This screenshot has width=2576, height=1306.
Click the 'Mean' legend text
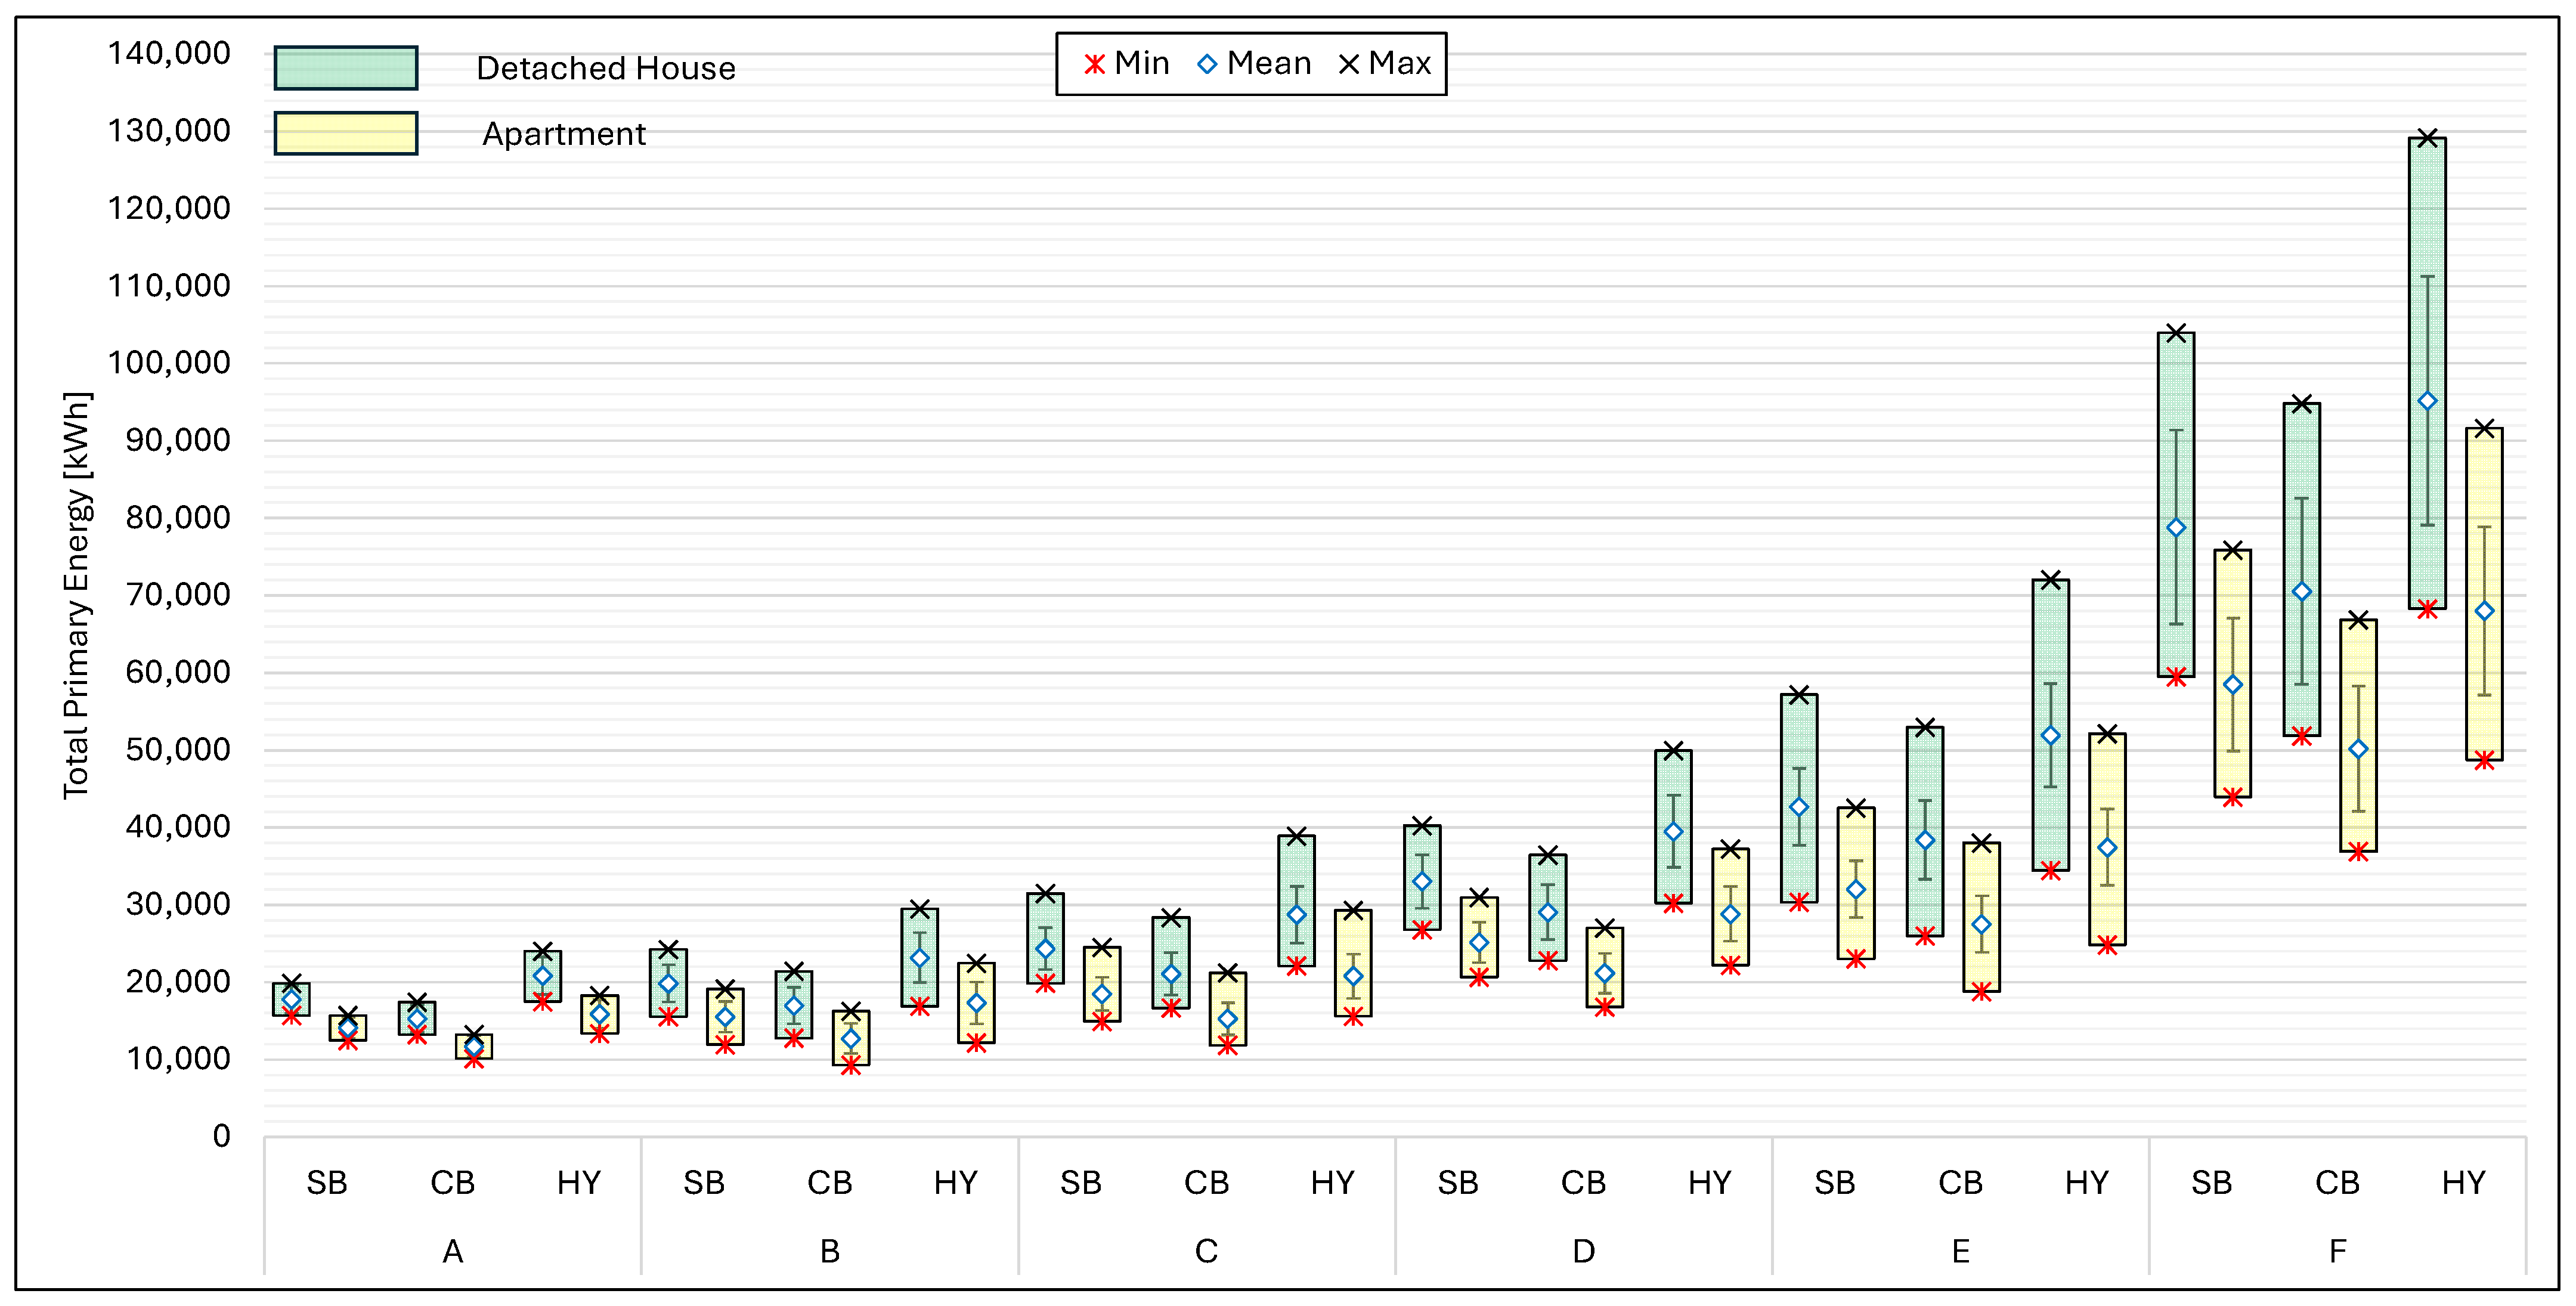1269,63
